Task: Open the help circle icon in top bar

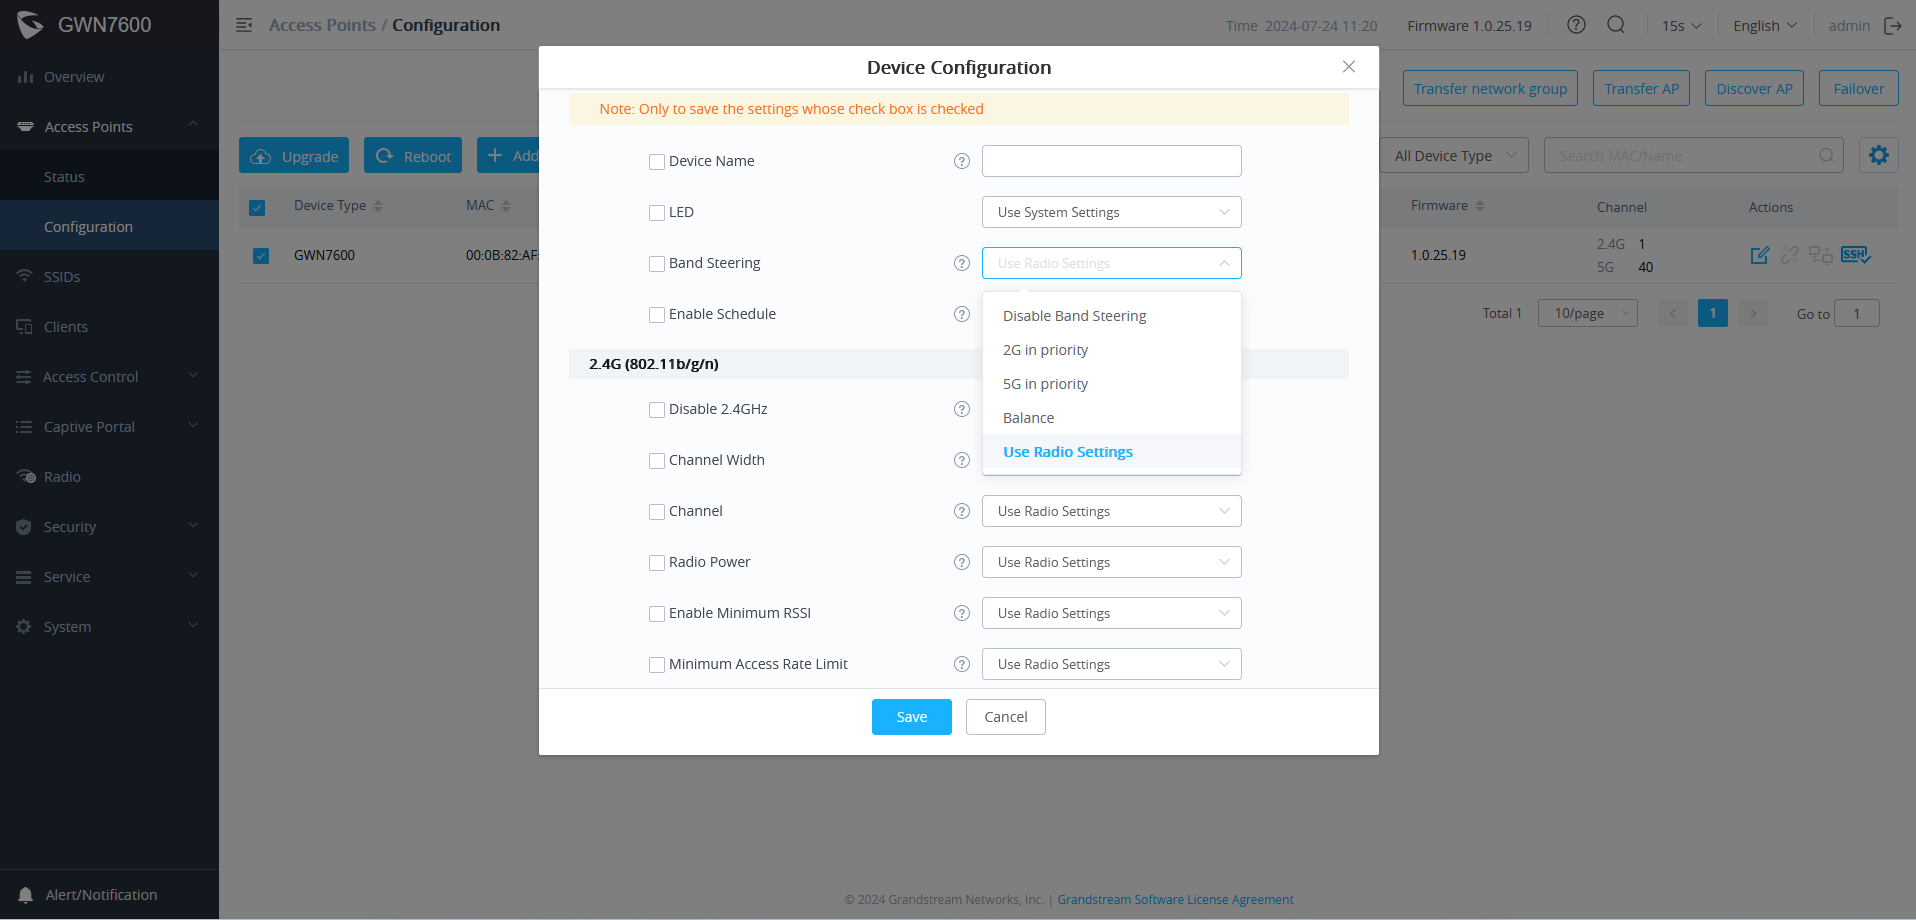Action: pyautogui.click(x=1576, y=25)
